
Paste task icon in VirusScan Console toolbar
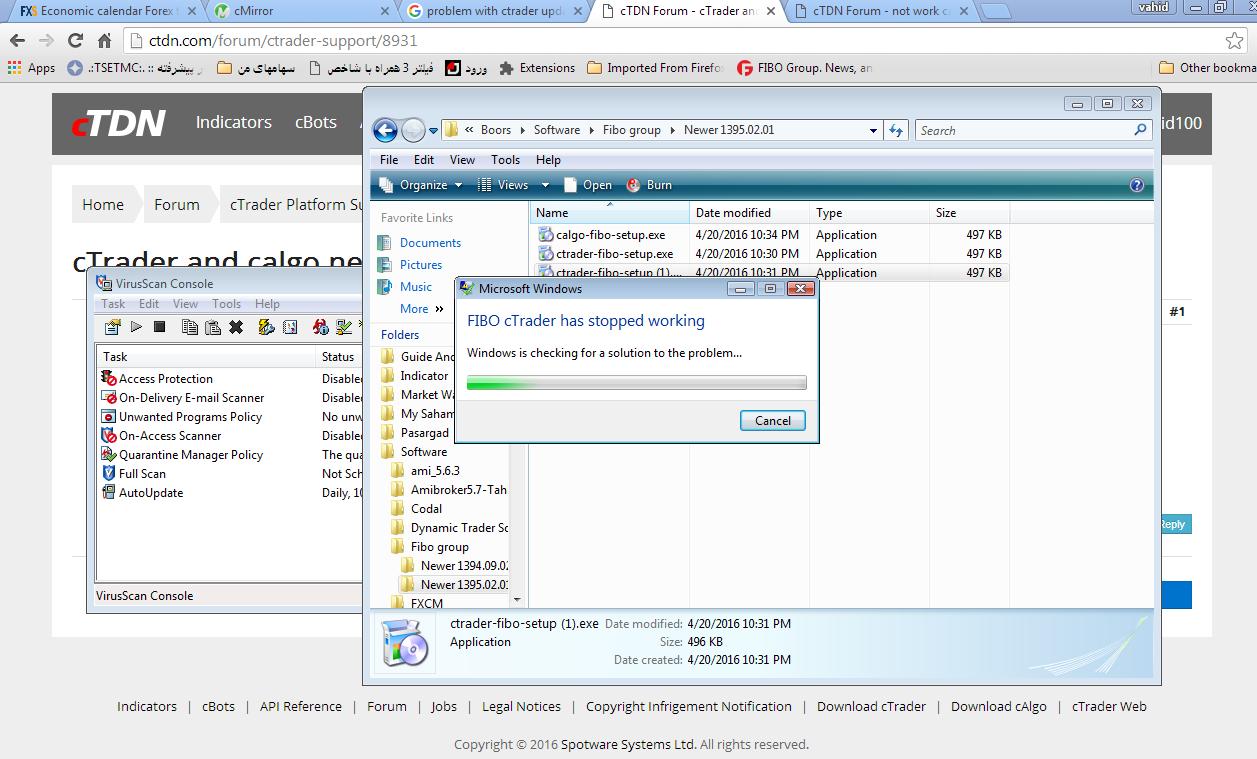[x=212, y=327]
